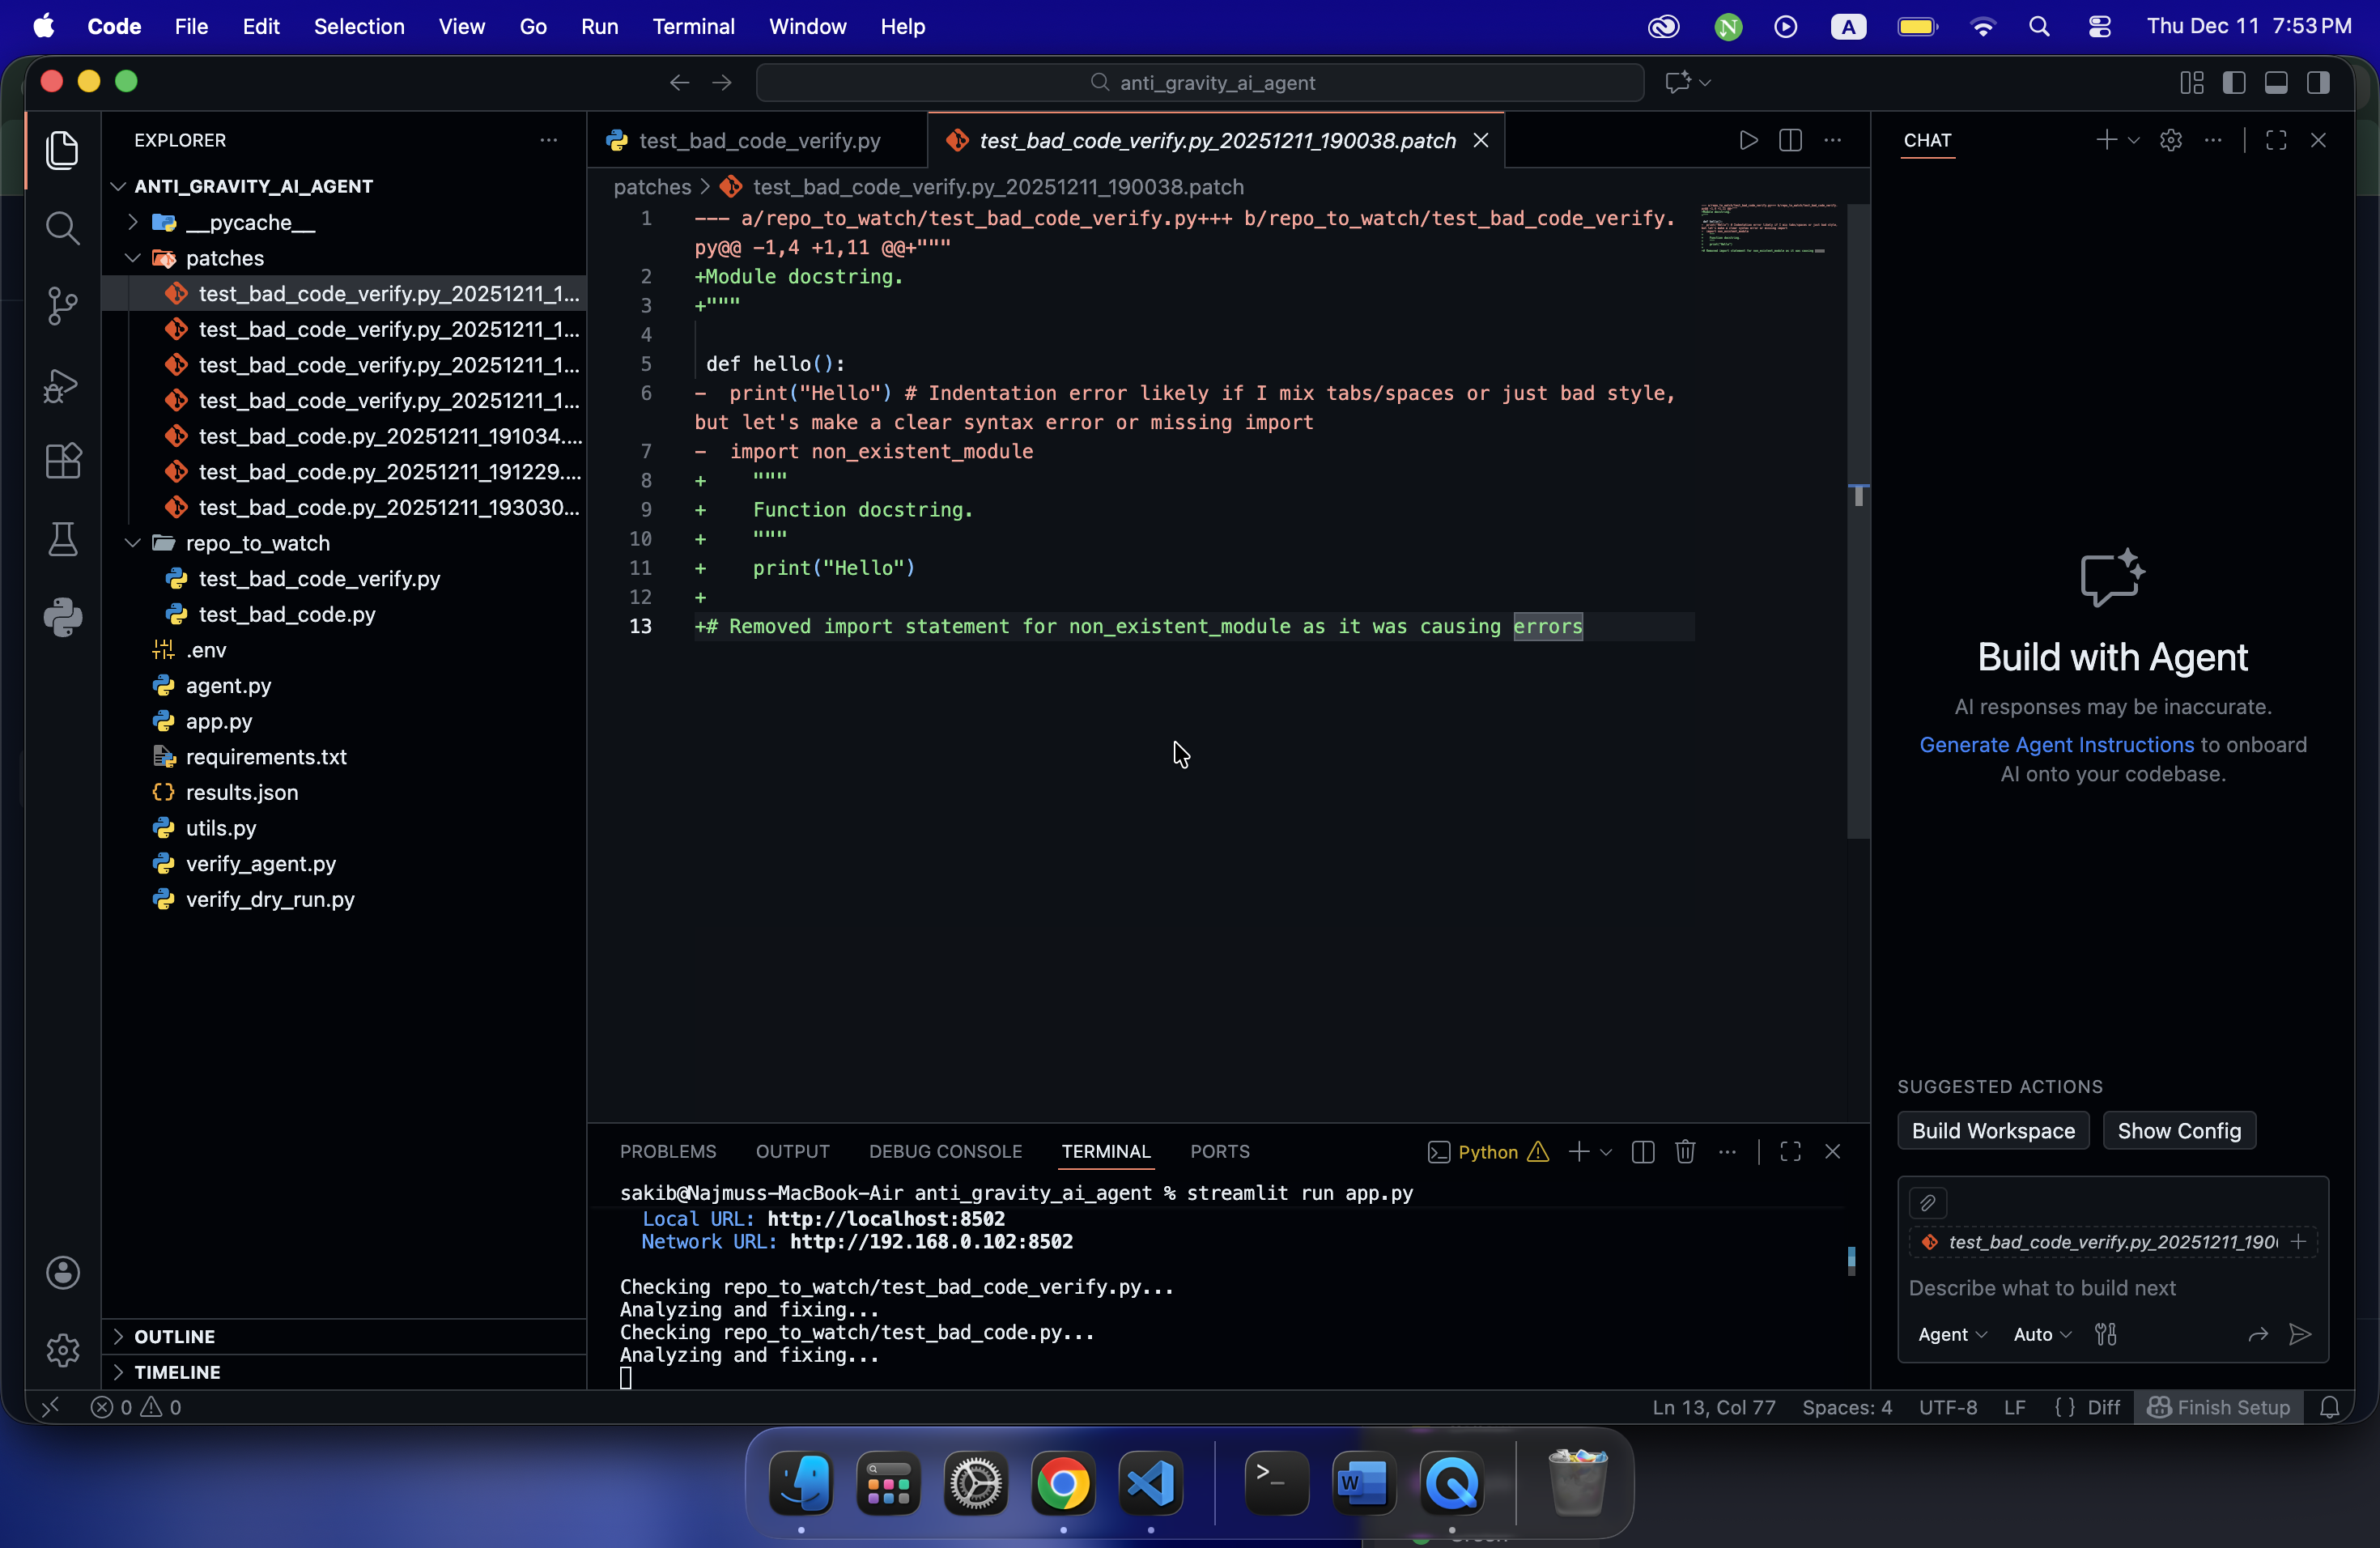2380x1548 pixels.
Task: Open the Terminal menu in menu bar
Action: click(x=693, y=27)
